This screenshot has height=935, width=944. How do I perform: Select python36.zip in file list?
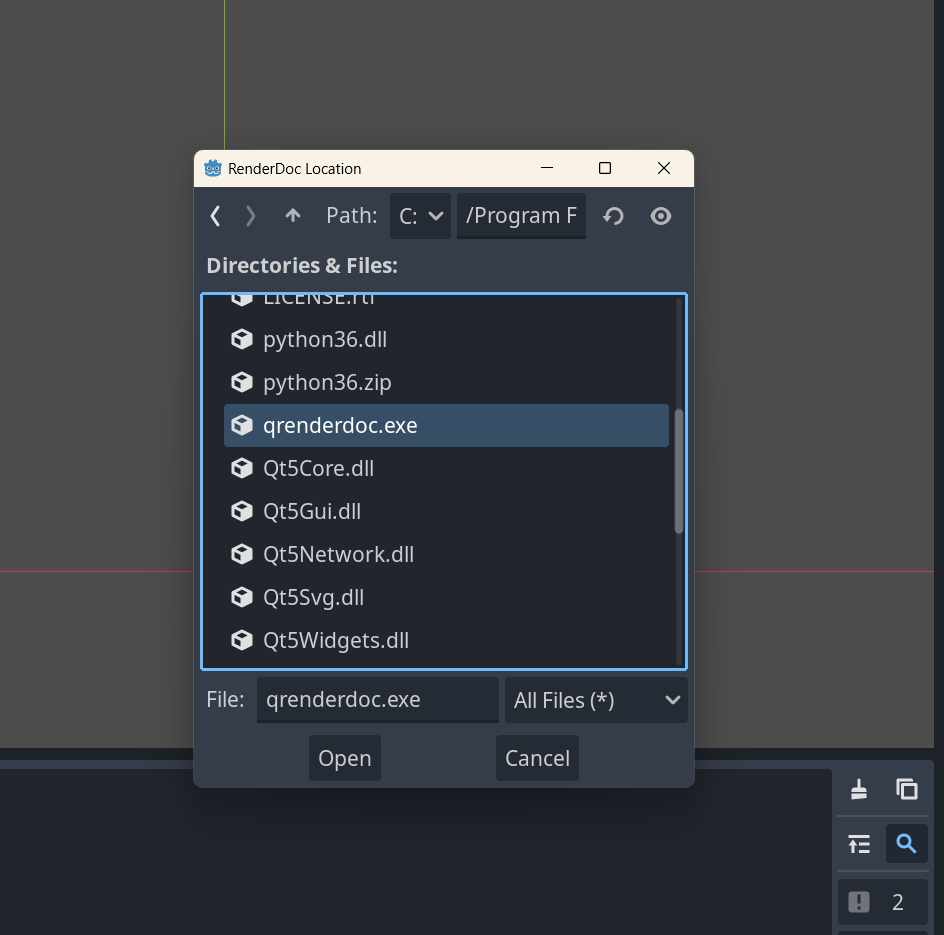(x=446, y=382)
